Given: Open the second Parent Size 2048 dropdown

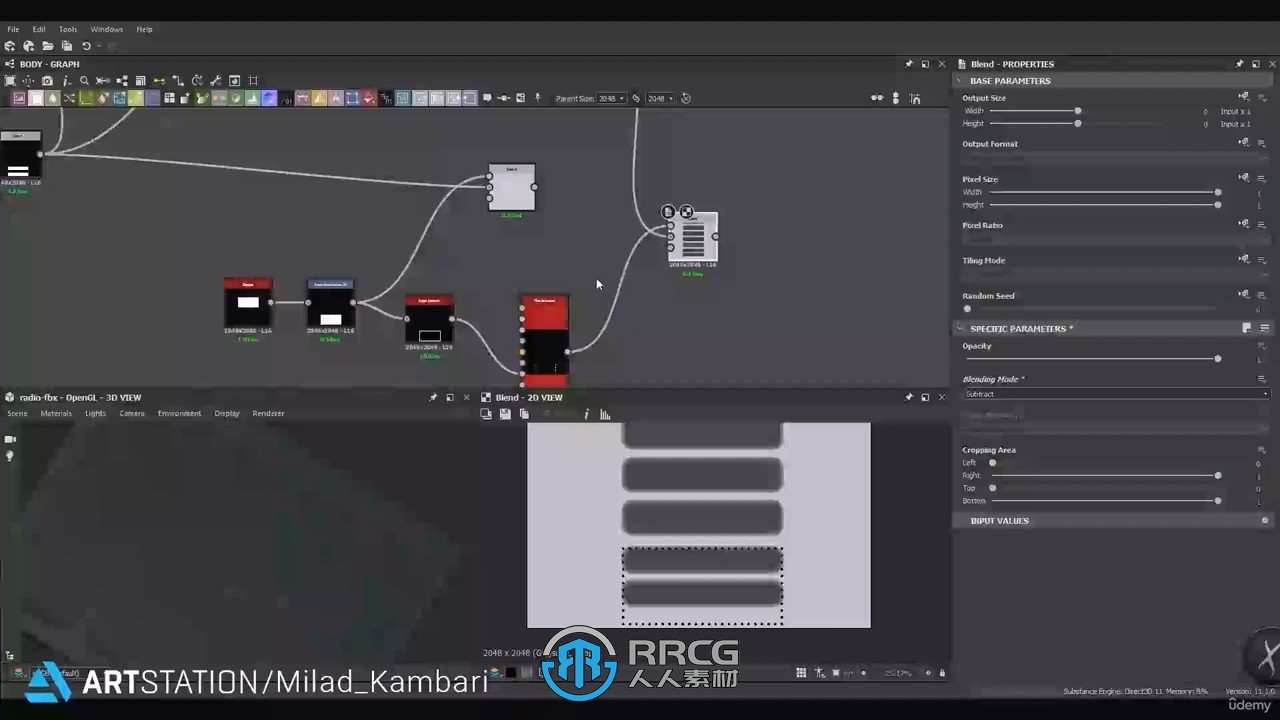Looking at the screenshot, I should 660,98.
